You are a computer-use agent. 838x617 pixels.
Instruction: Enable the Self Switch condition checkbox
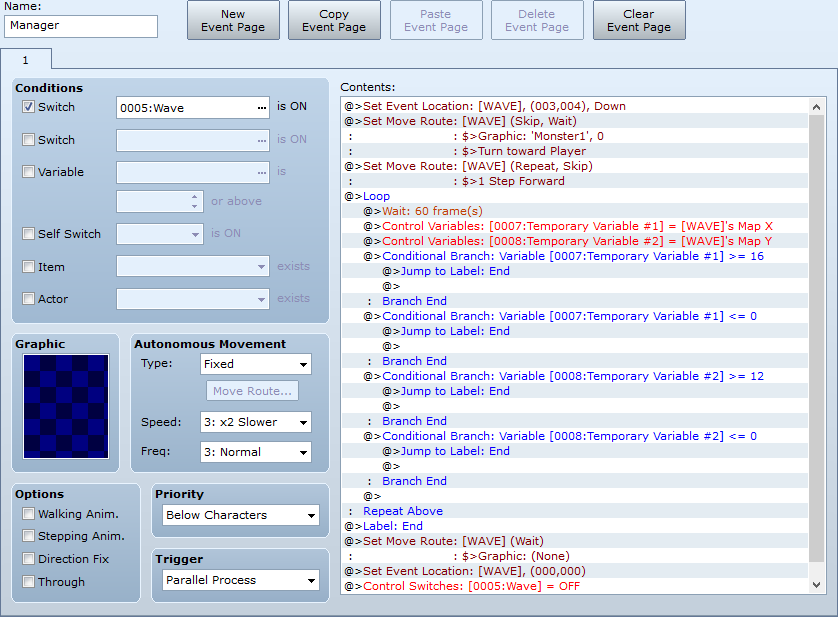tap(29, 234)
